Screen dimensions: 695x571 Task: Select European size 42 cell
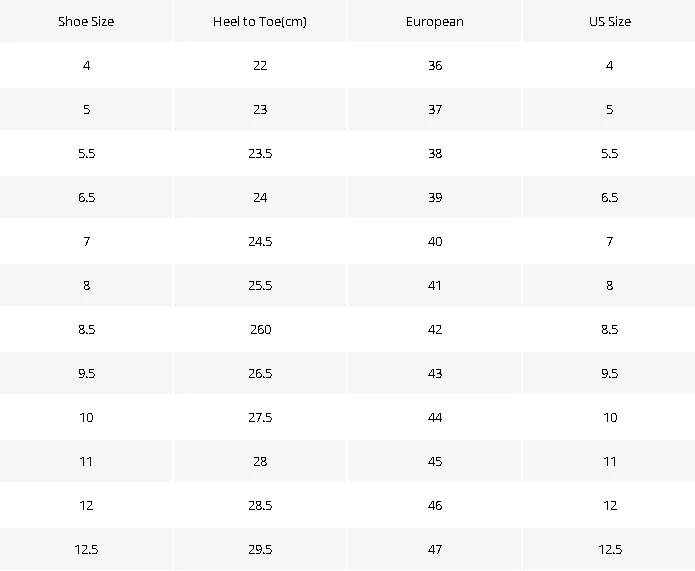435,329
